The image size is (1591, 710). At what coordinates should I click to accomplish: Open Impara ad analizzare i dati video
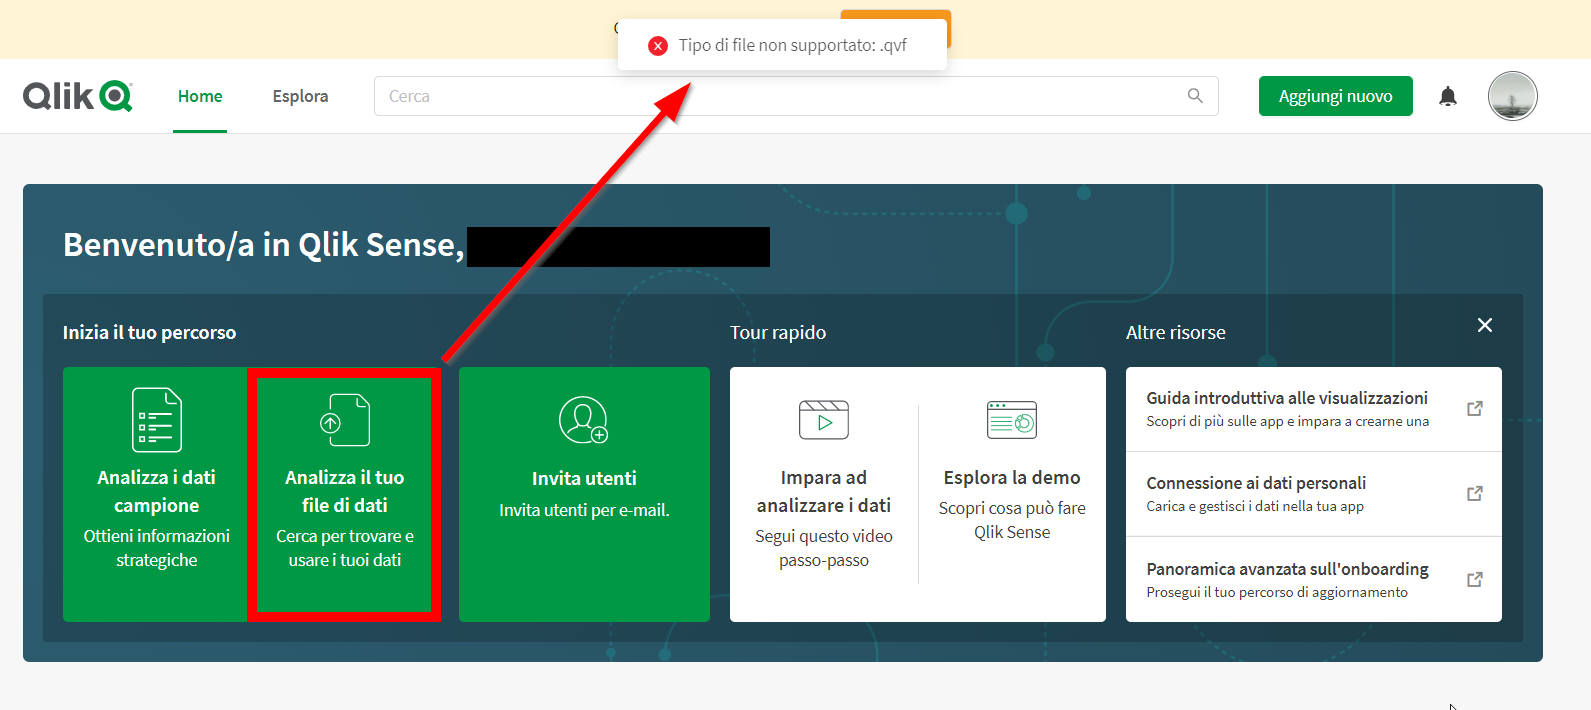tap(824, 494)
